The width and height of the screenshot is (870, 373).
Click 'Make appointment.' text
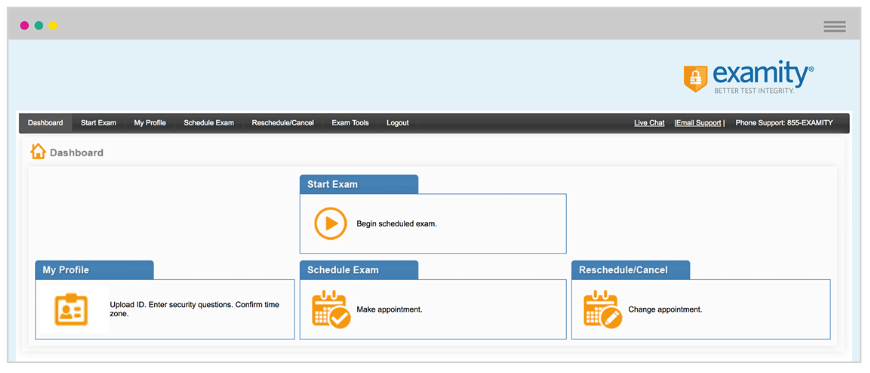click(390, 309)
